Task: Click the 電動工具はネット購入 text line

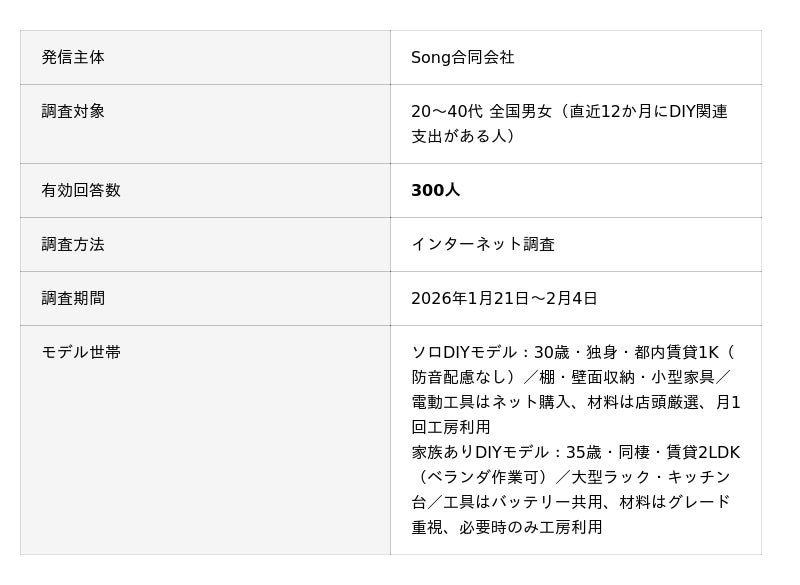Action: (x=576, y=403)
